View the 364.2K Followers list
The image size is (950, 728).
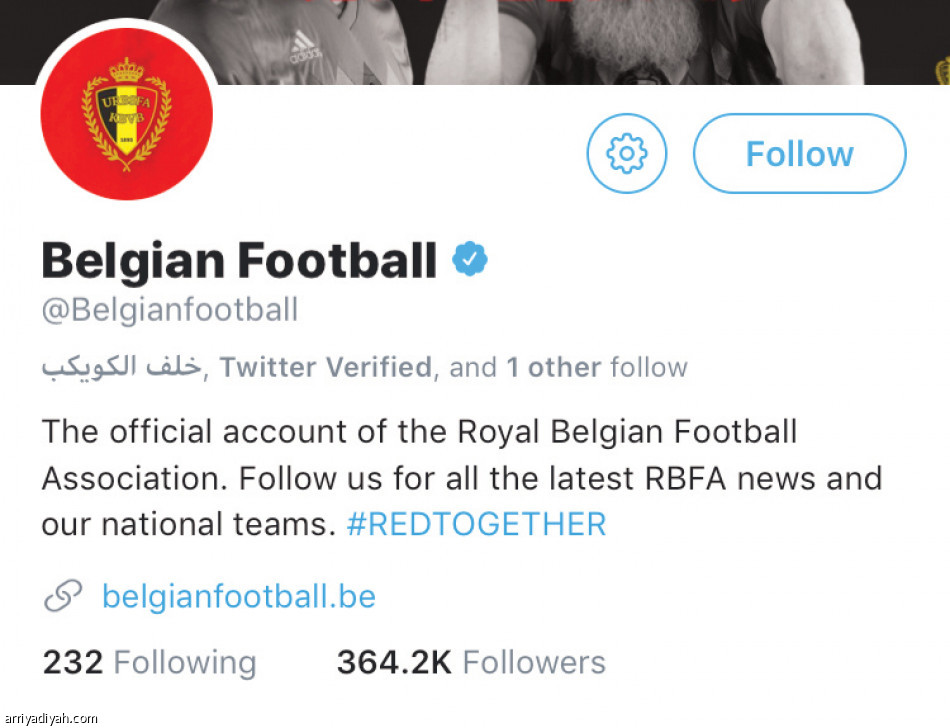click(471, 662)
